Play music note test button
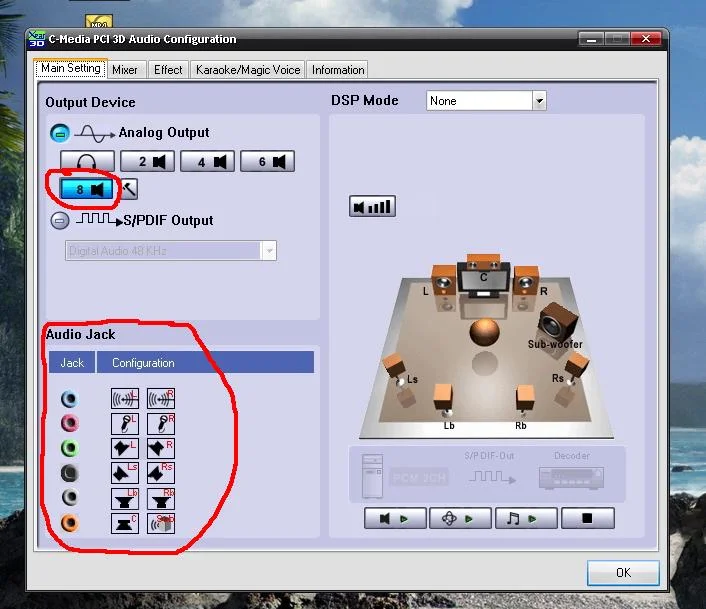 [x=525, y=519]
